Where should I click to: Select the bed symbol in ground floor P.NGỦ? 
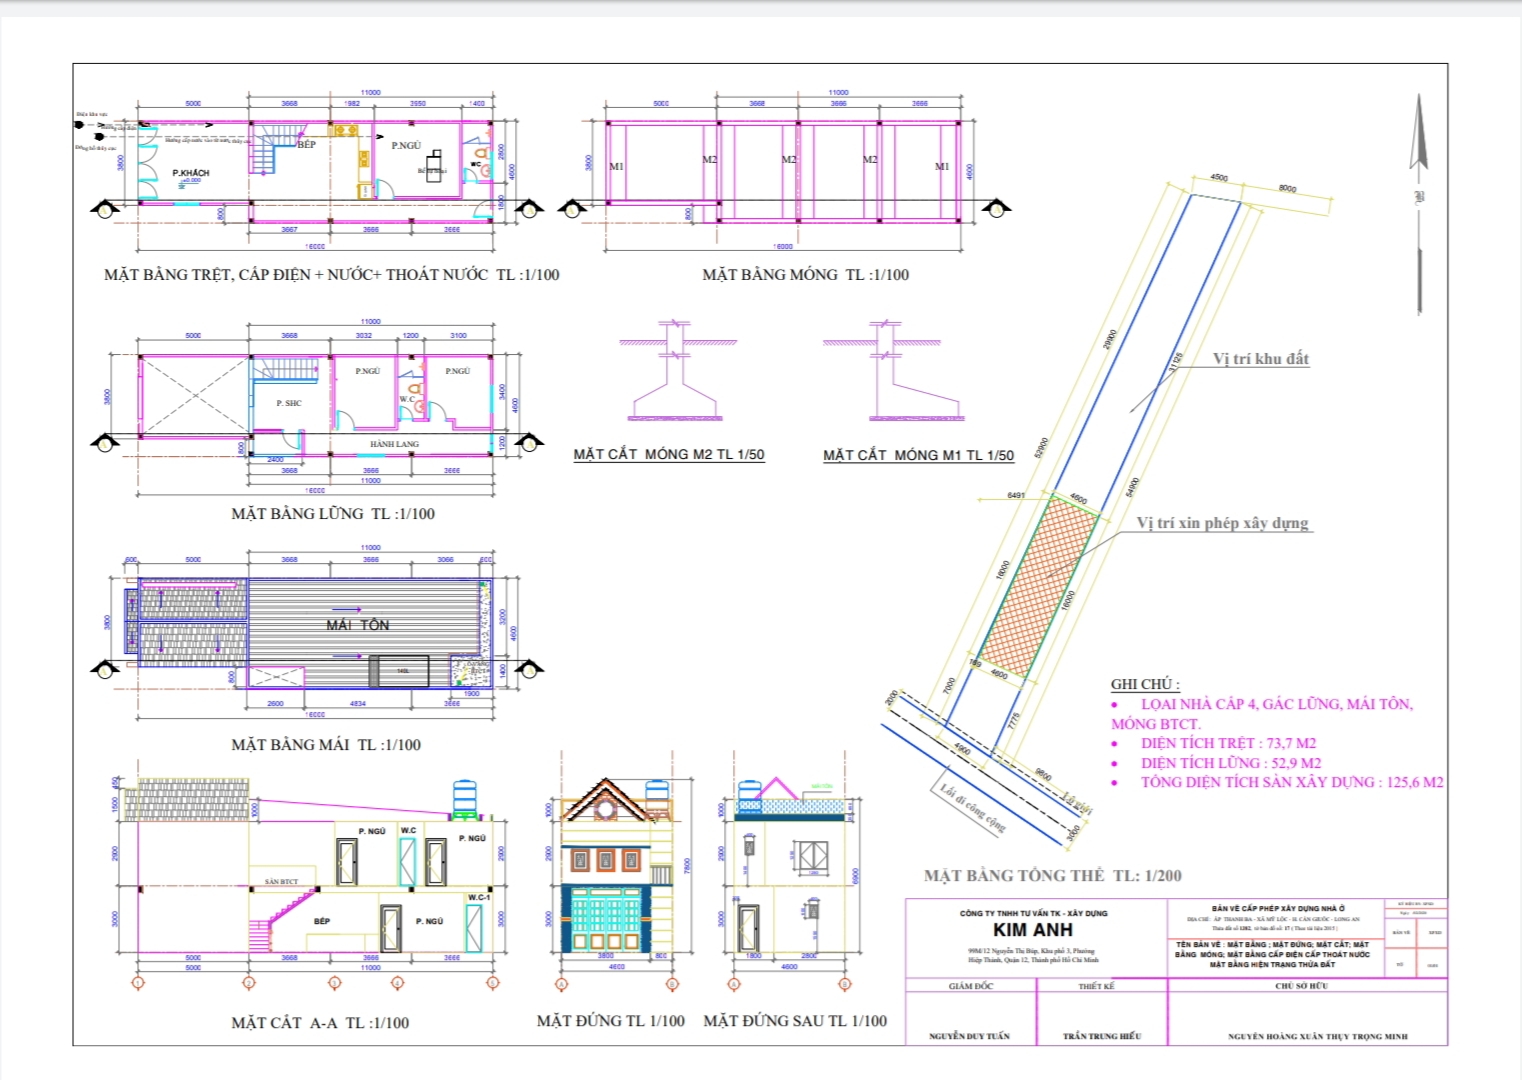pyautogui.click(x=434, y=166)
